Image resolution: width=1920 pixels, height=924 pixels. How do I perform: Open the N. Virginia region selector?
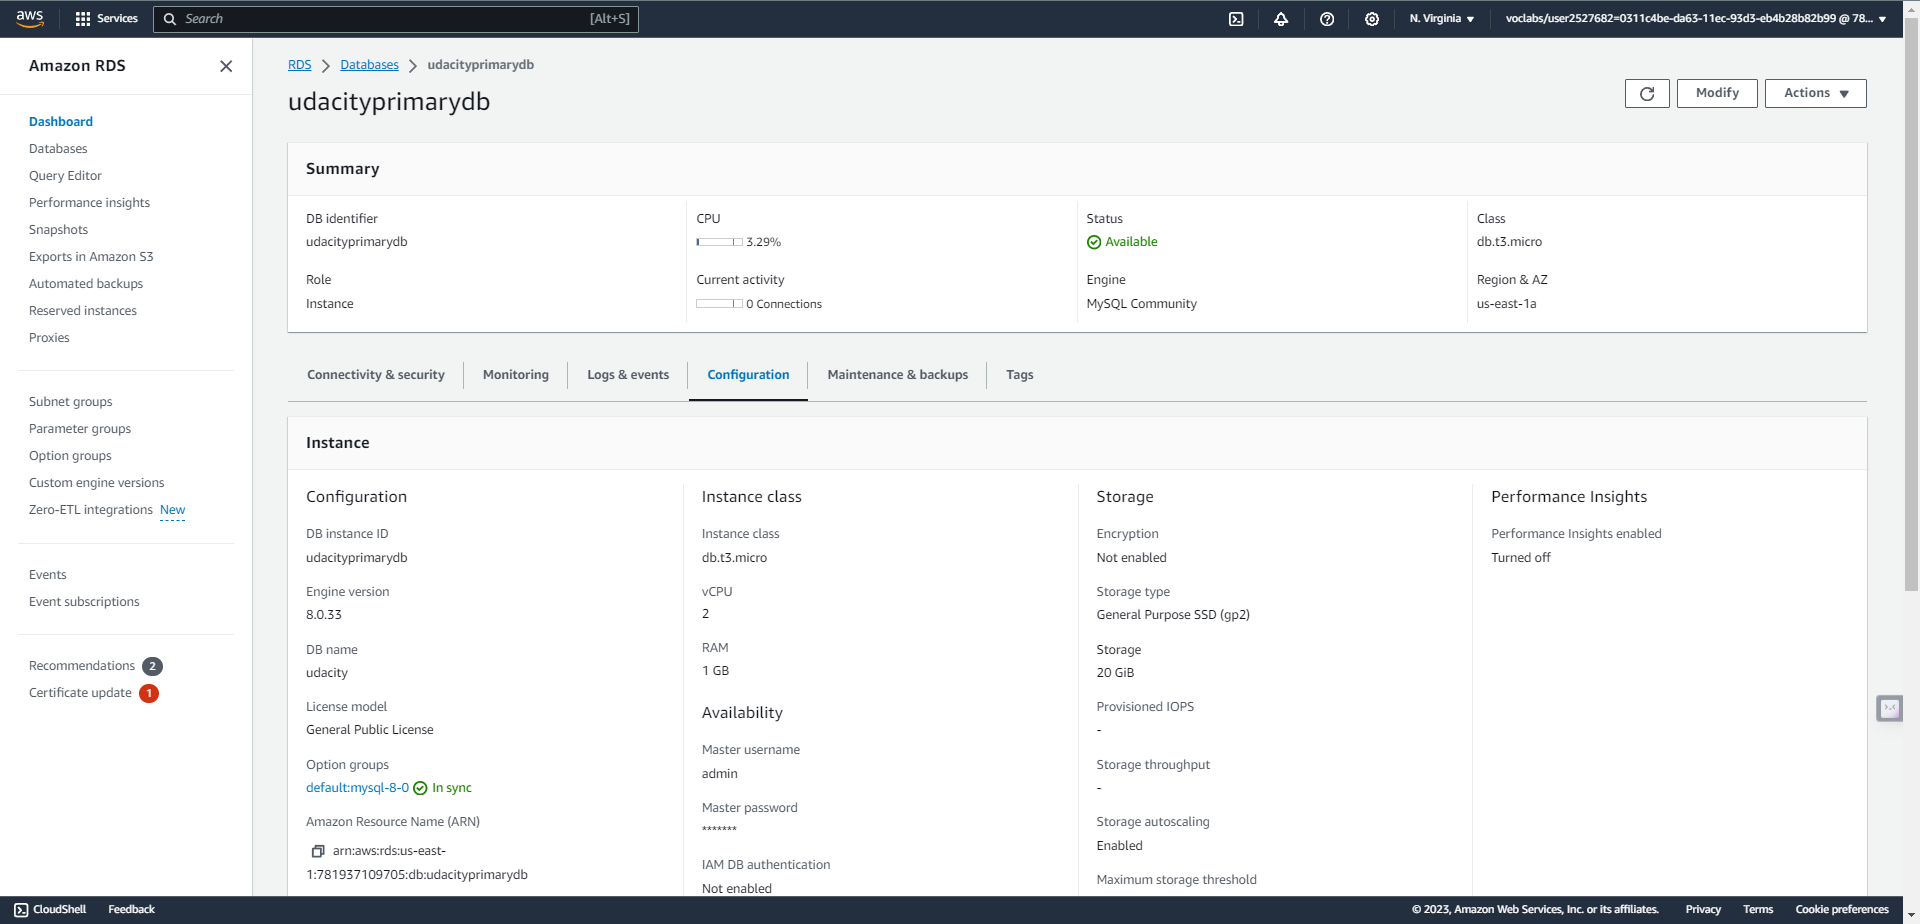(x=1441, y=19)
